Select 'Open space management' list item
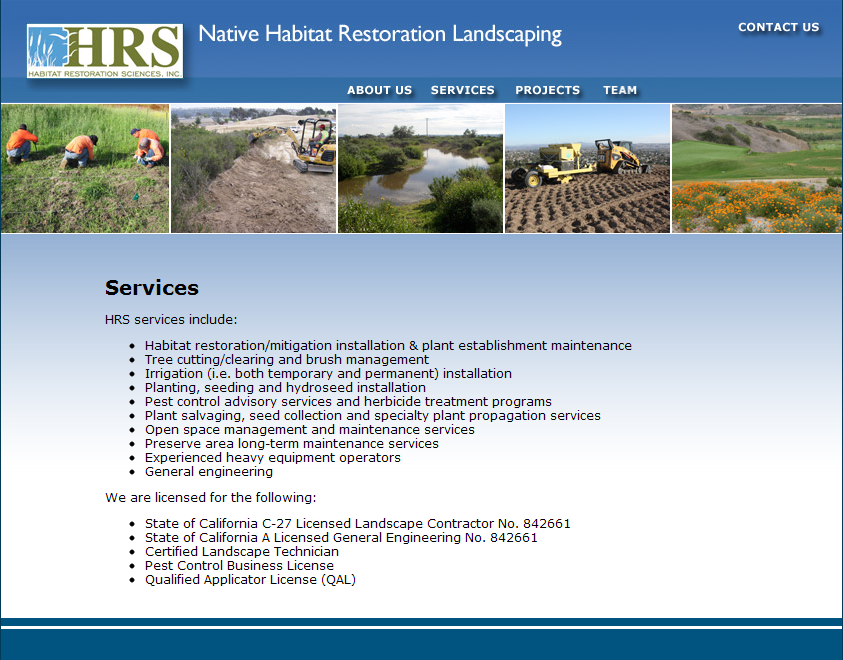843x660 pixels. click(310, 429)
